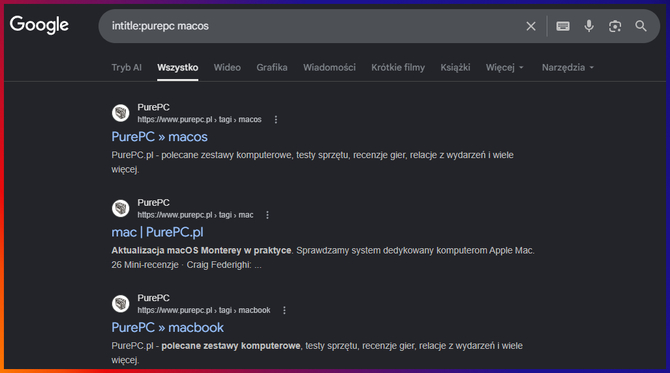Open options menu for tagi › mac result
This screenshot has height=373, width=670.
click(267, 215)
